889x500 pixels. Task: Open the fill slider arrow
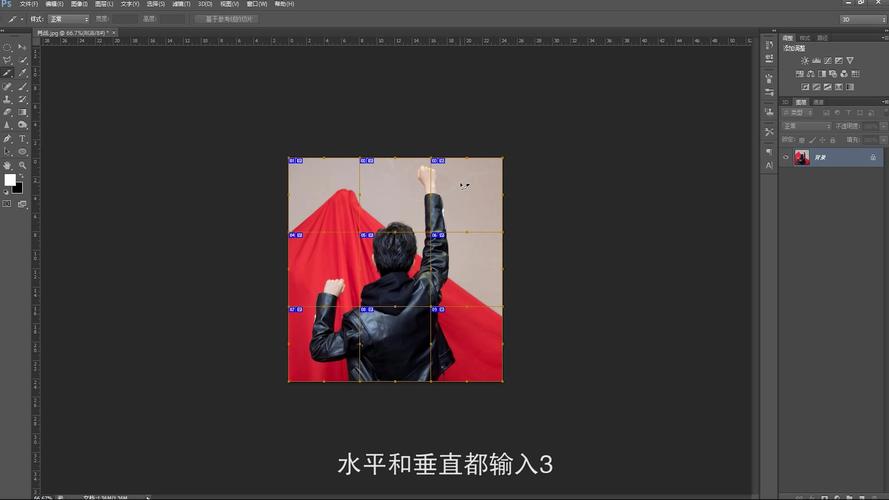click(x=883, y=140)
